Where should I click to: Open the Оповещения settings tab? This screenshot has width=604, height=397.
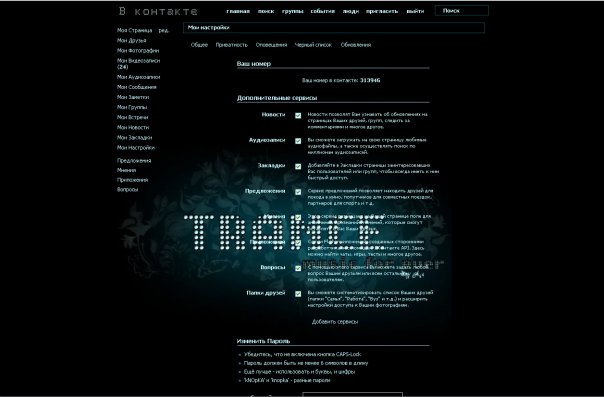pyautogui.click(x=272, y=45)
